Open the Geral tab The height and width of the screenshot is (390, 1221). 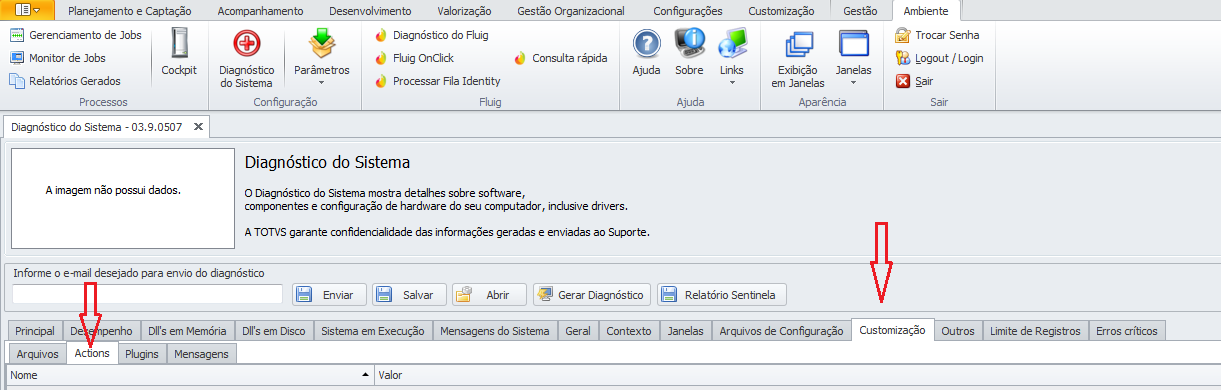(x=577, y=331)
